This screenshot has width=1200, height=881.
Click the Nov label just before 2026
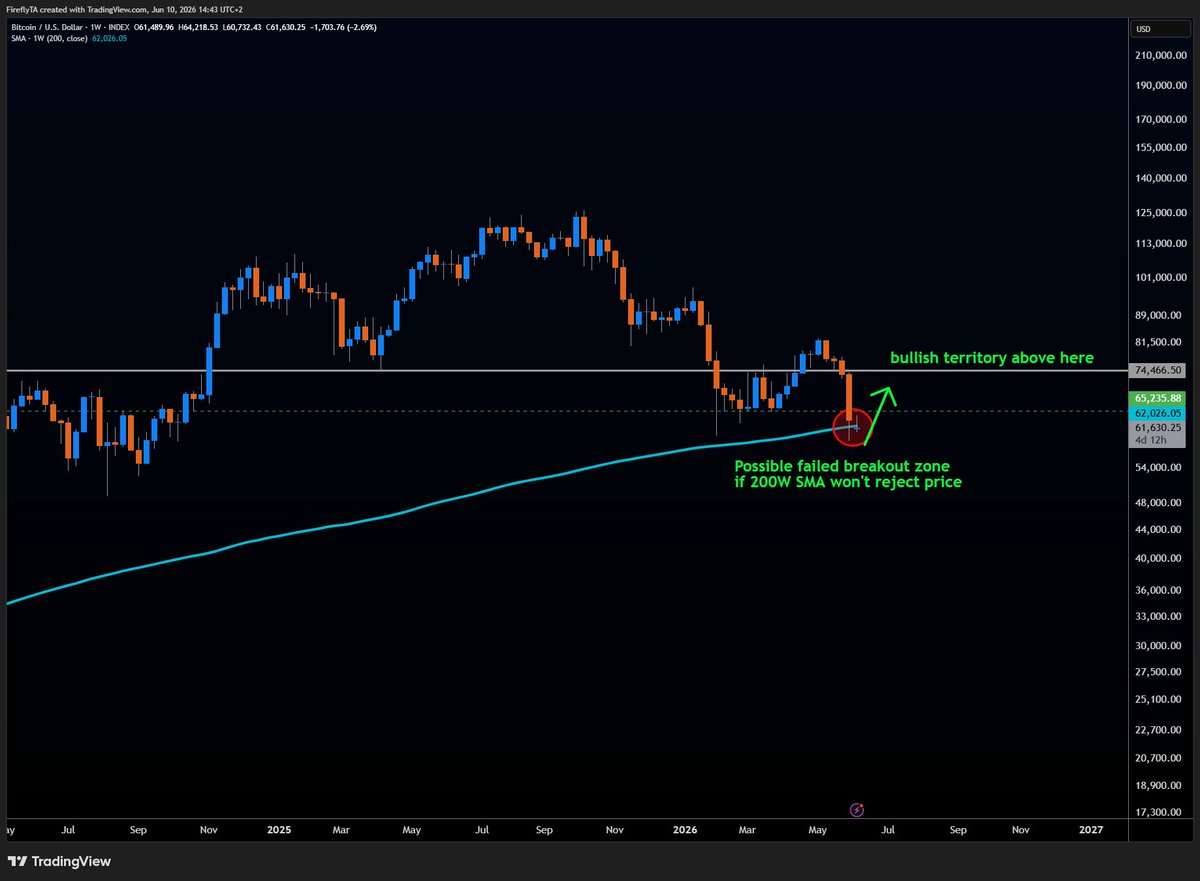[615, 830]
